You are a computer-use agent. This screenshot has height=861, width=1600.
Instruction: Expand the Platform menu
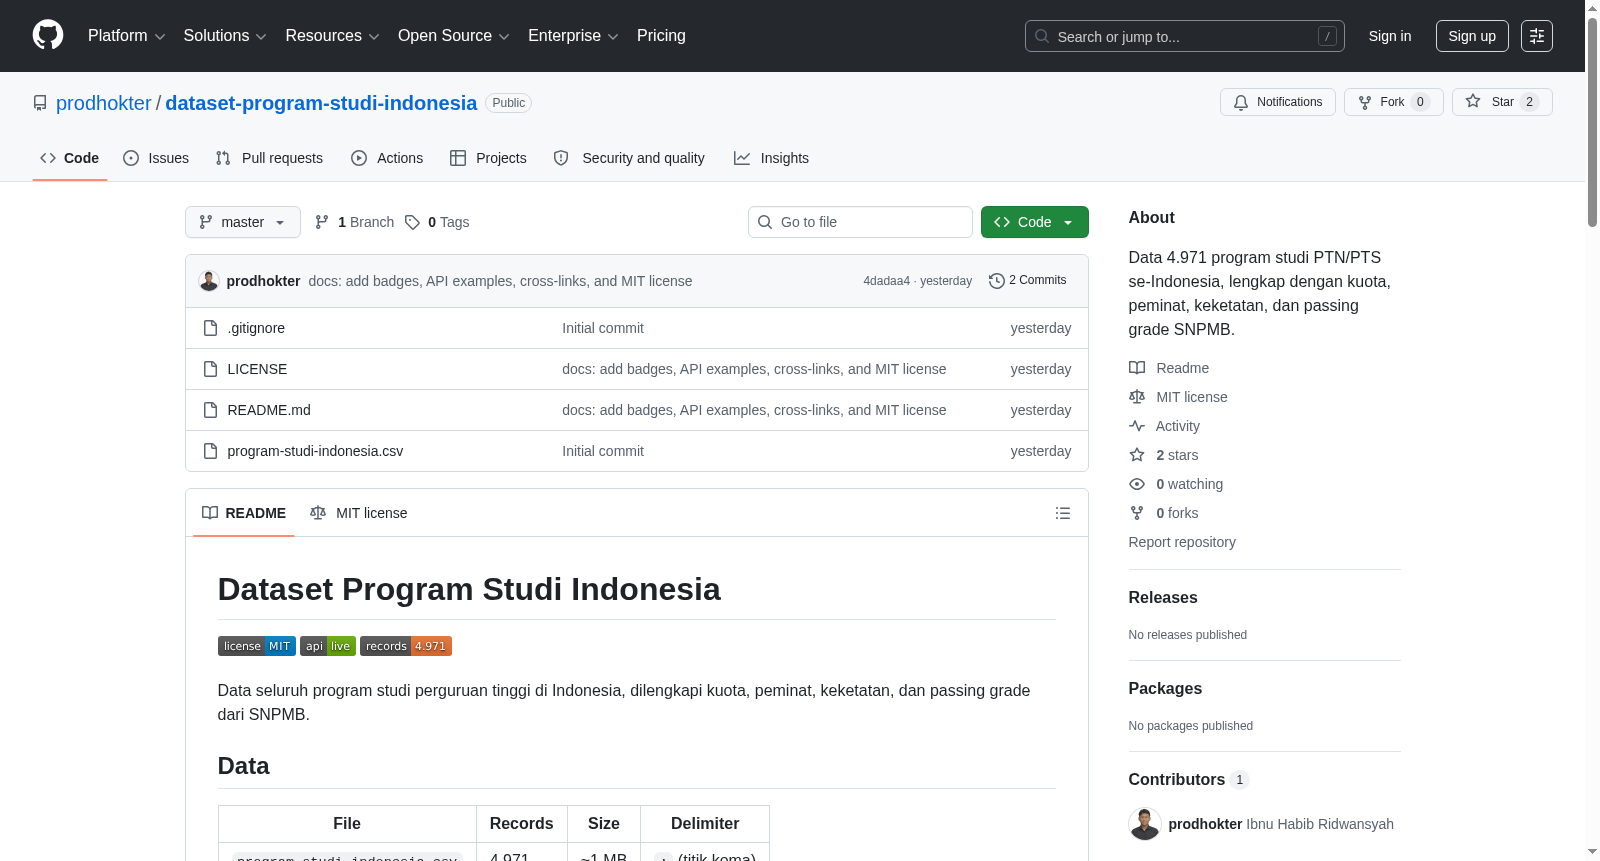click(127, 36)
